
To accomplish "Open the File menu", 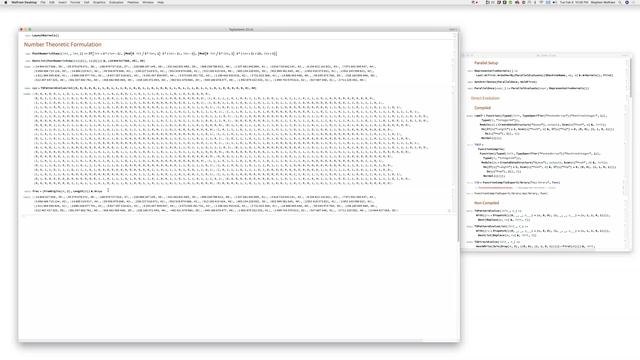I will click(x=43, y=2).
